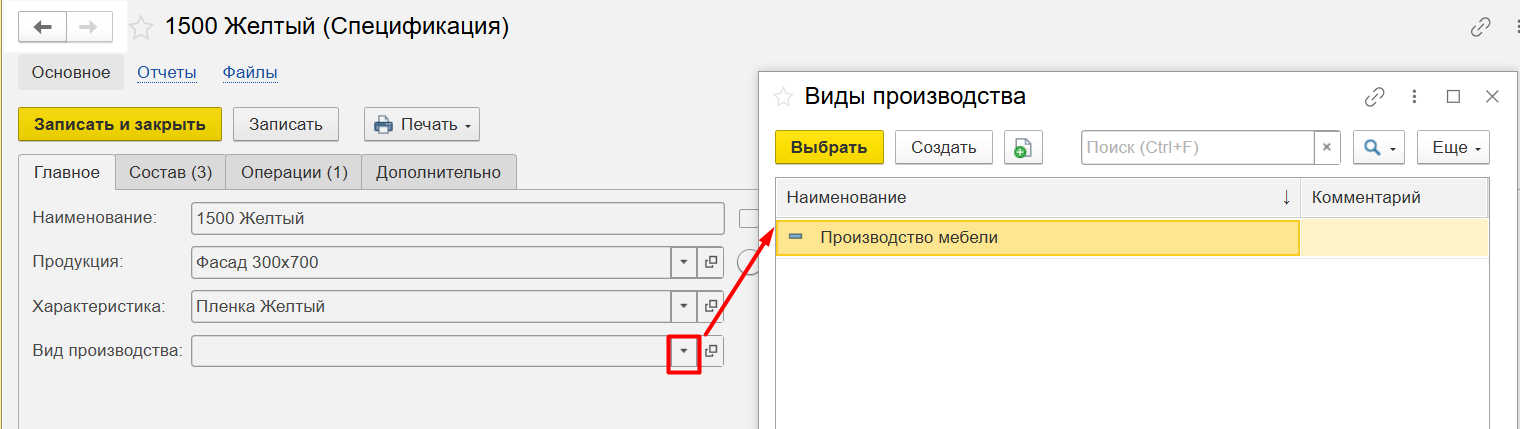Open the Вид производства item card icon
The image size is (1520, 429).
click(x=711, y=351)
